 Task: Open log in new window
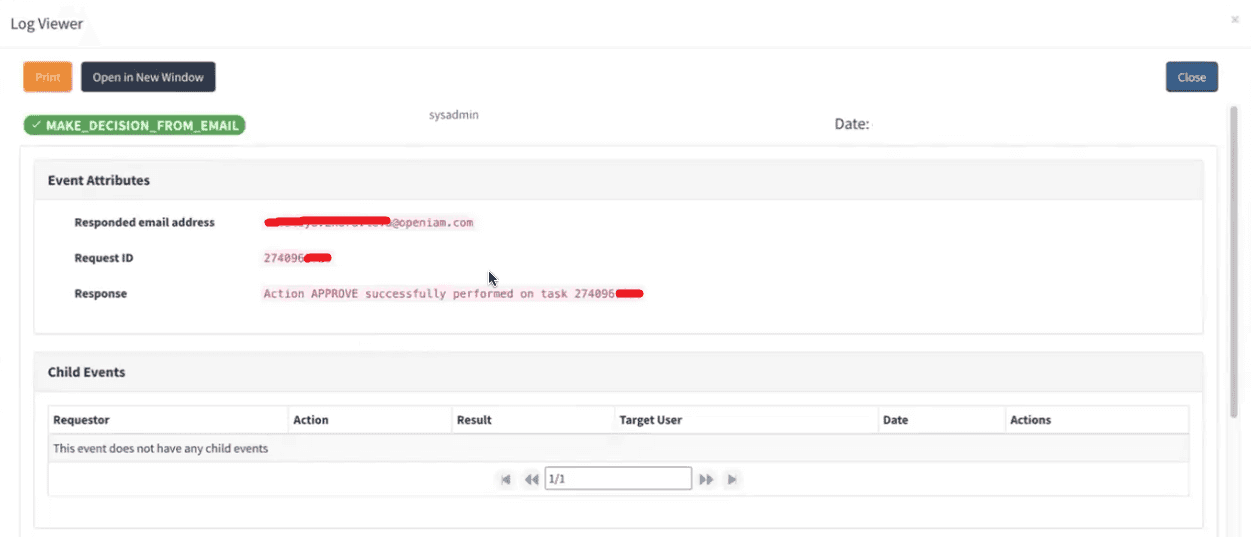tap(148, 77)
